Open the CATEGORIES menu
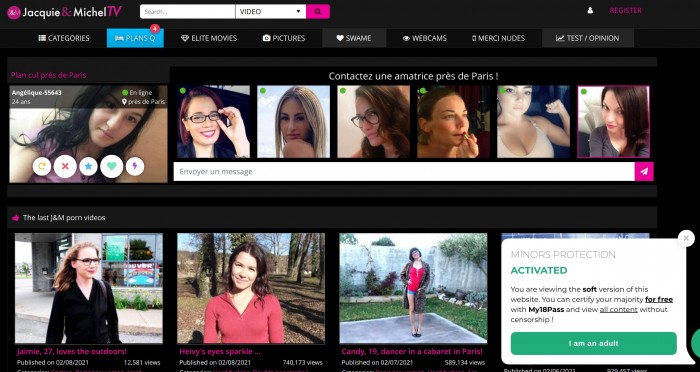The image size is (700, 372). click(x=64, y=38)
